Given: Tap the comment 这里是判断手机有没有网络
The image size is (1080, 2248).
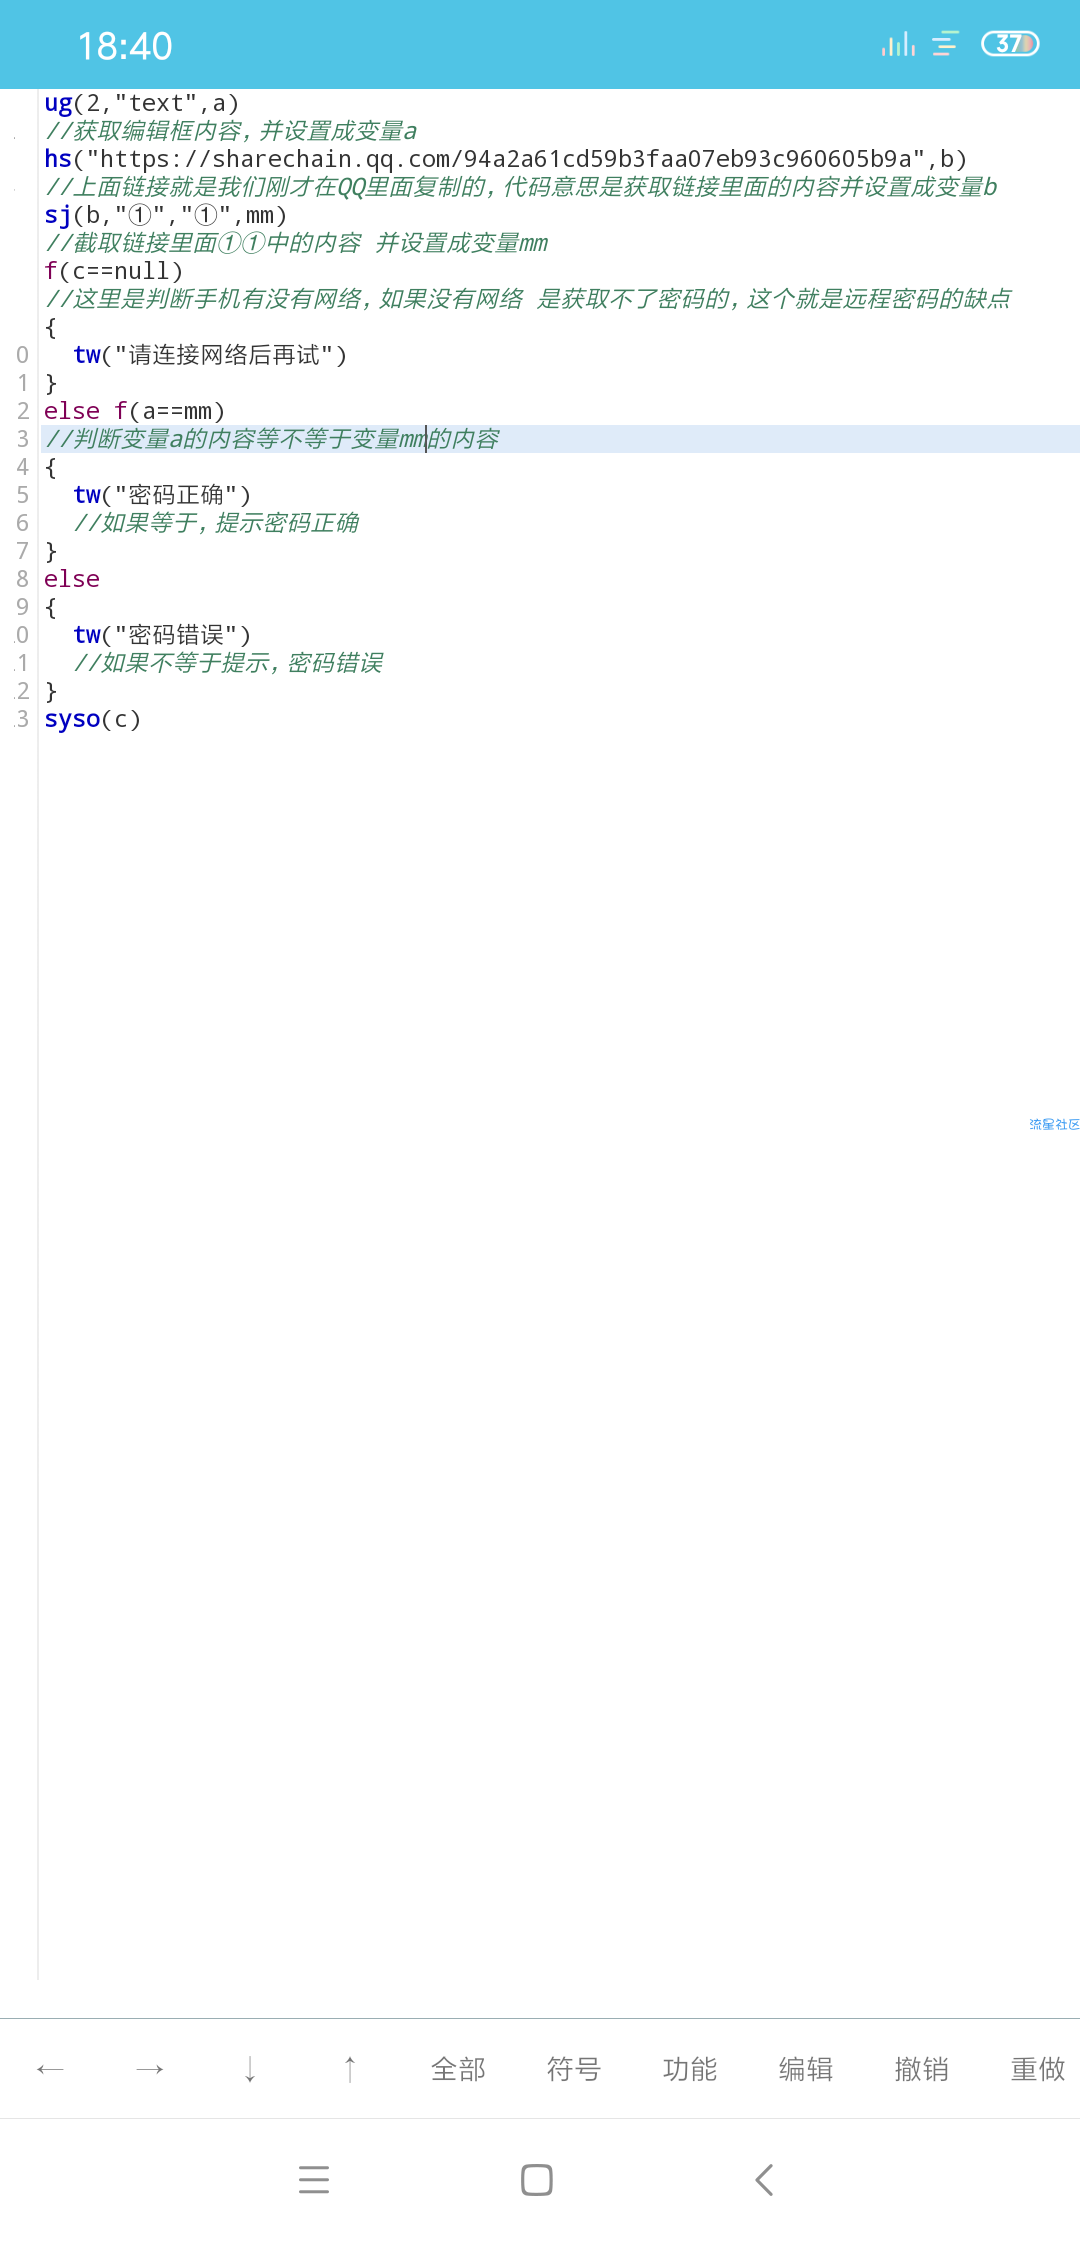Looking at the screenshot, I should (x=528, y=299).
